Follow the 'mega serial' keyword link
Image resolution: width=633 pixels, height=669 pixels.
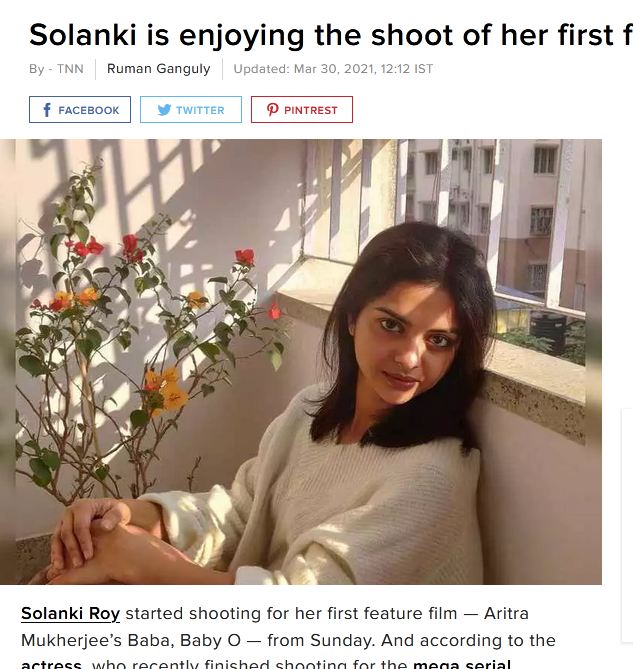[x=462, y=664]
